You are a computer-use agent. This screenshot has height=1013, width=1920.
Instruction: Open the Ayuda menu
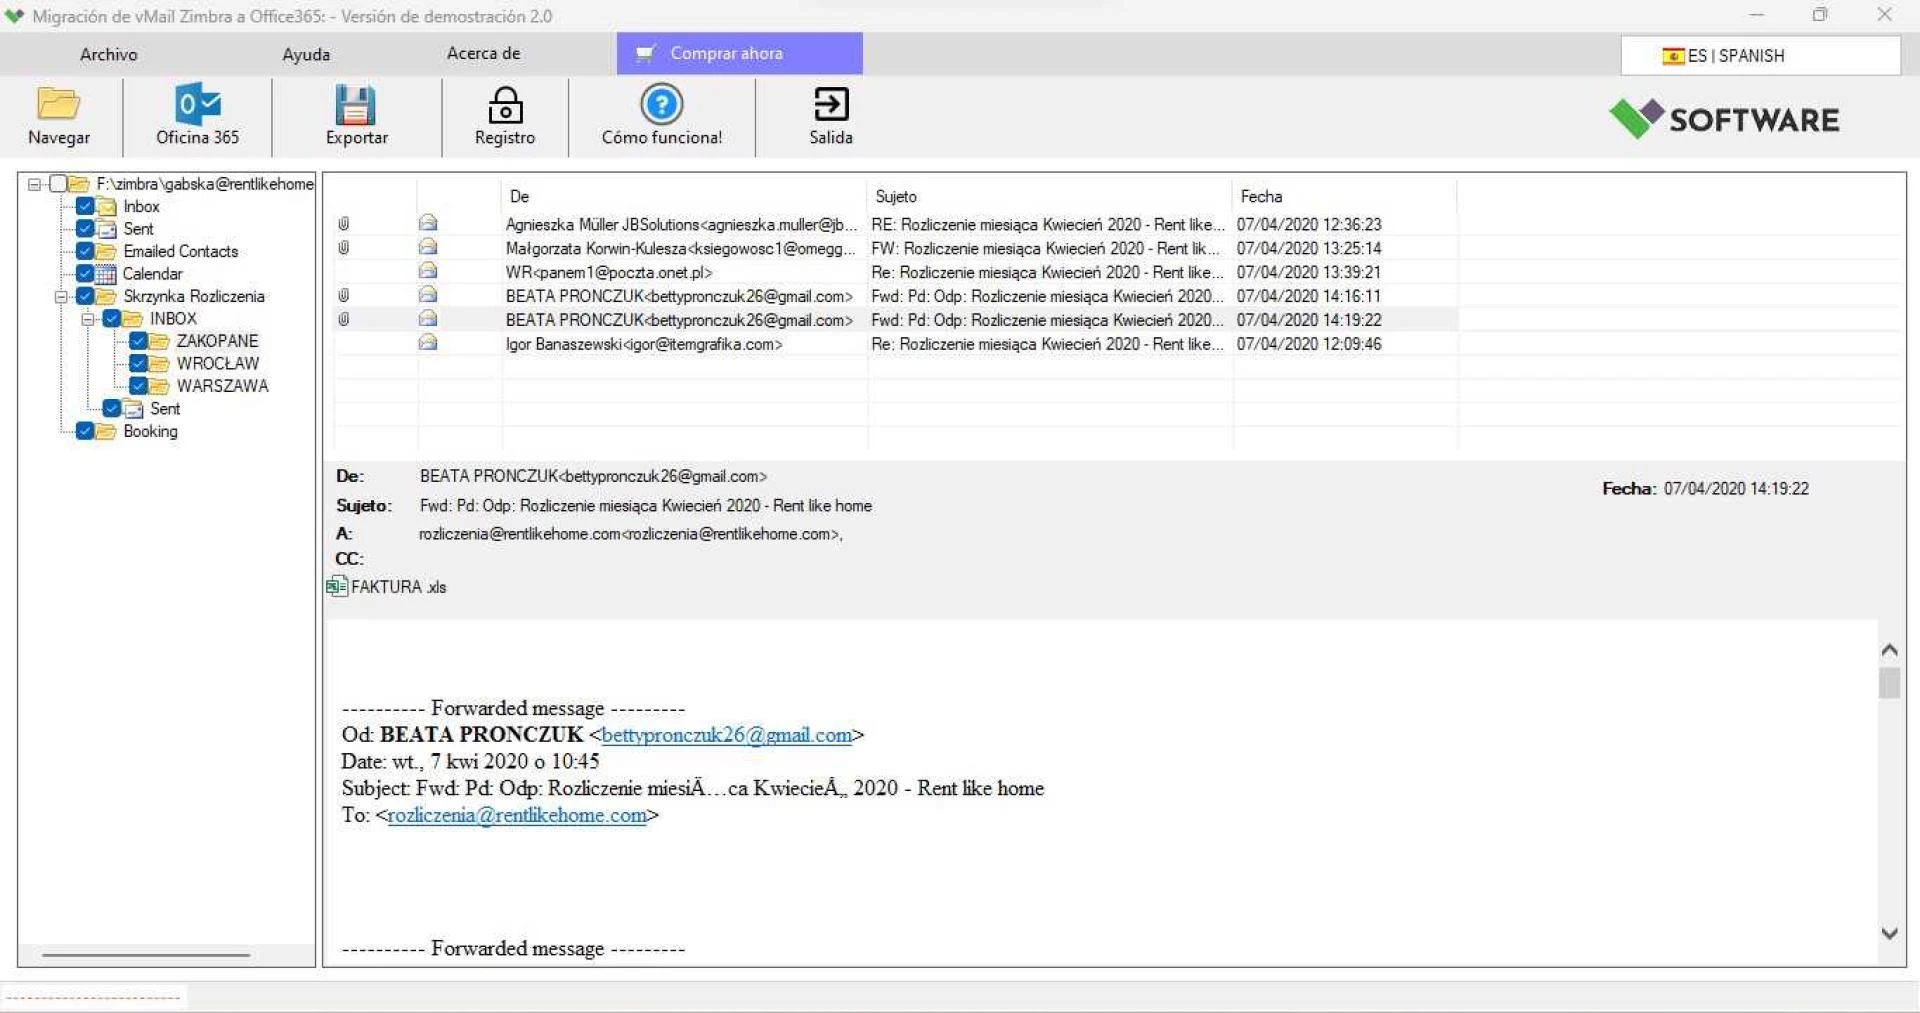coord(305,54)
